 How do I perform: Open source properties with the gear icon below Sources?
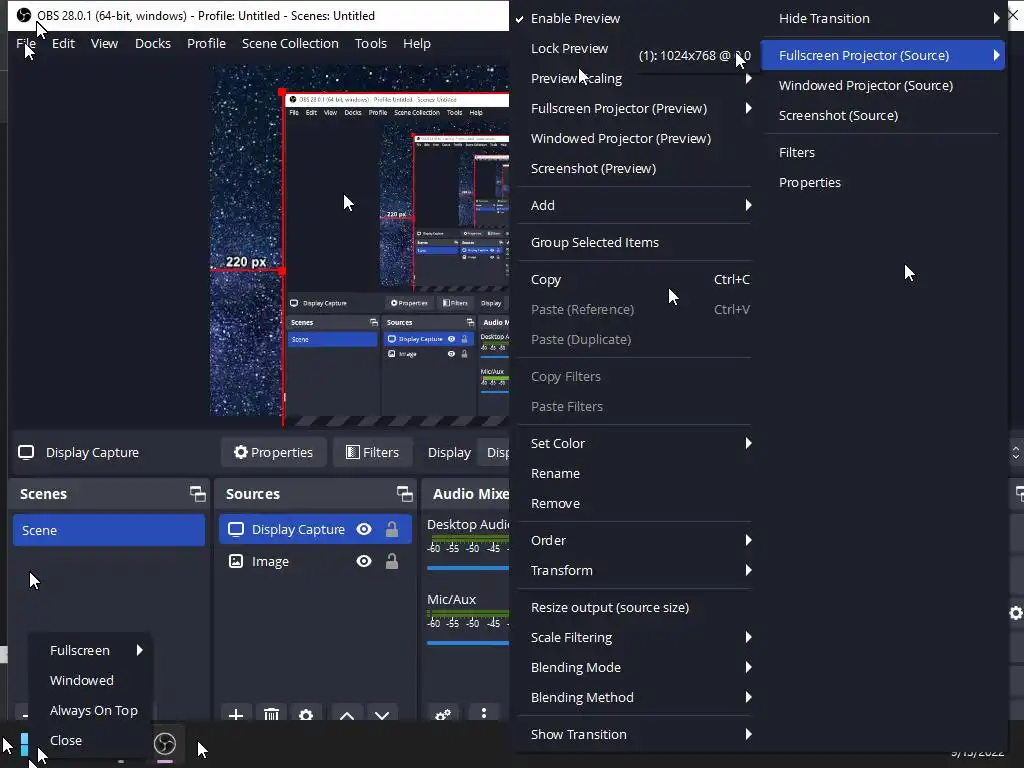pyautogui.click(x=306, y=714)
